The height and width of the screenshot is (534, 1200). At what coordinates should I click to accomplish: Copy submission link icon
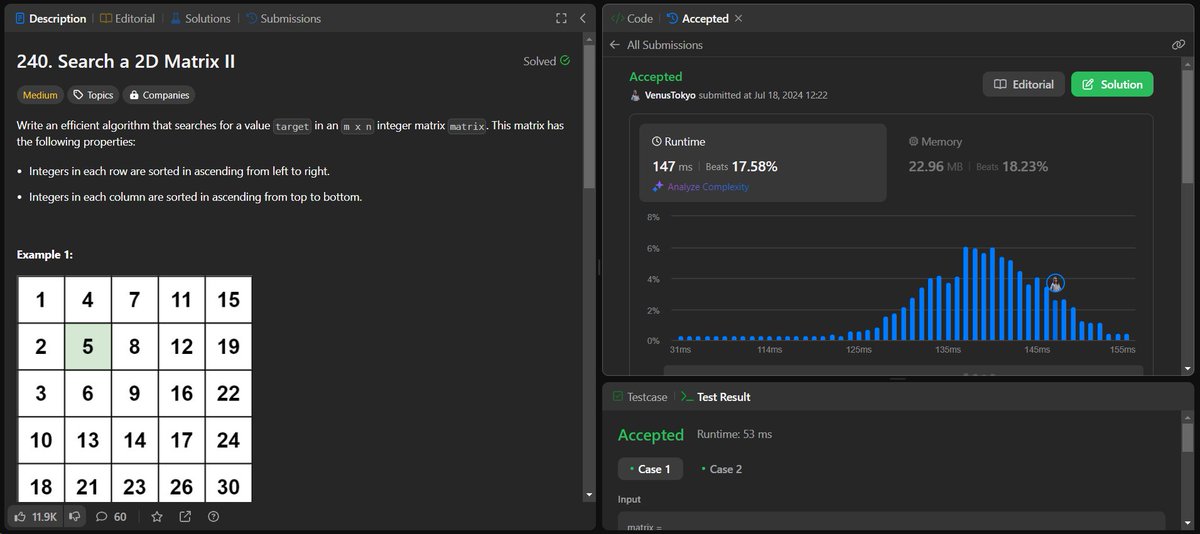coord(1178,45)
